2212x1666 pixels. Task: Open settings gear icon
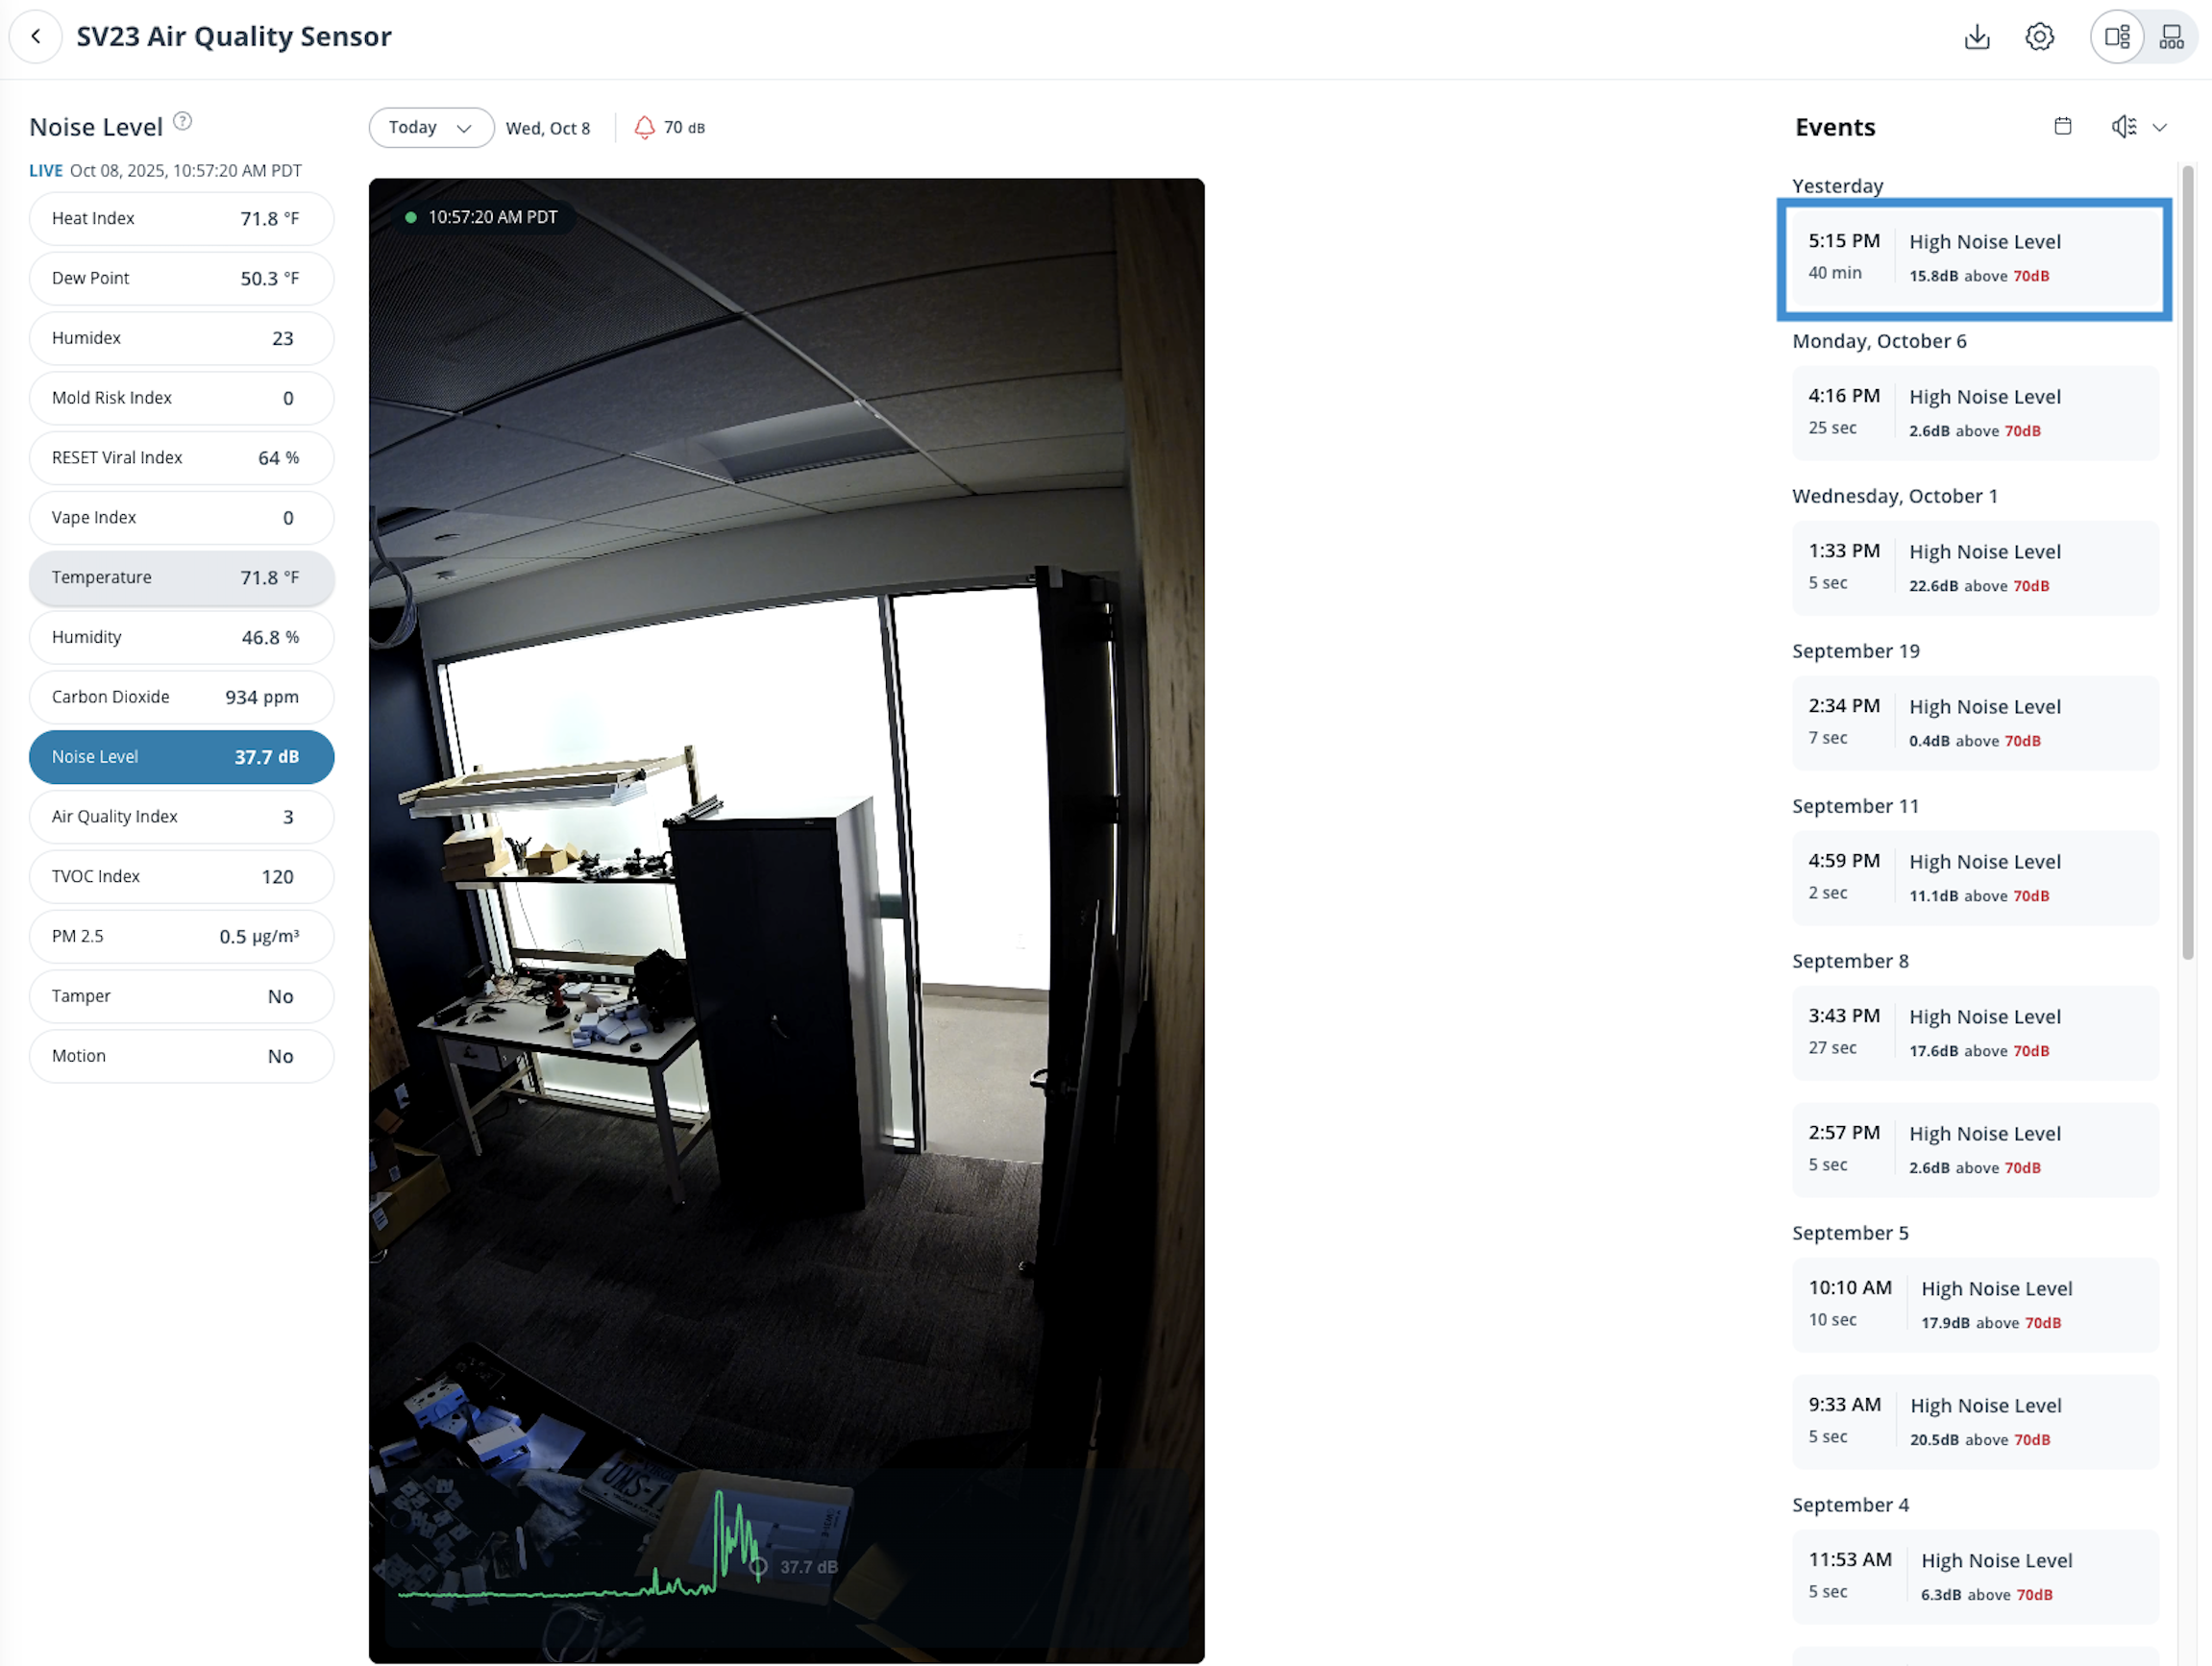click(2039, 37)
